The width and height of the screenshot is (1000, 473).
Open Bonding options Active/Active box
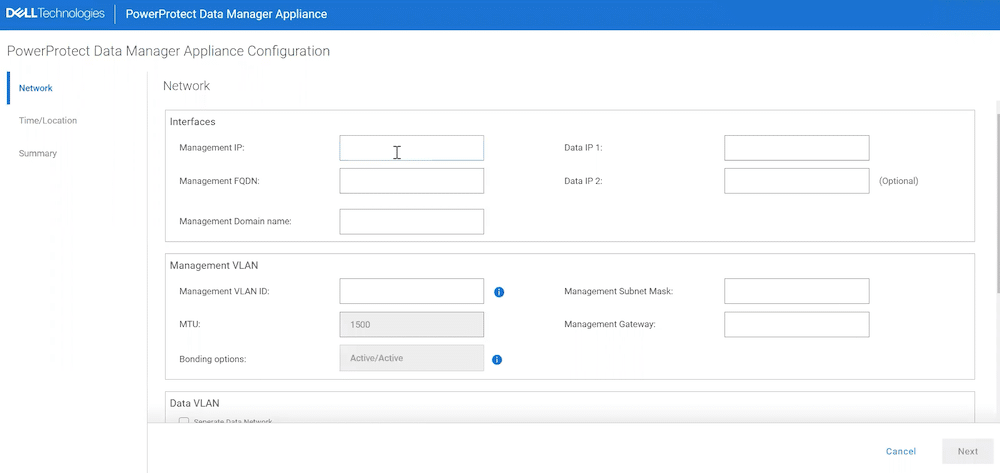[411, 358]
